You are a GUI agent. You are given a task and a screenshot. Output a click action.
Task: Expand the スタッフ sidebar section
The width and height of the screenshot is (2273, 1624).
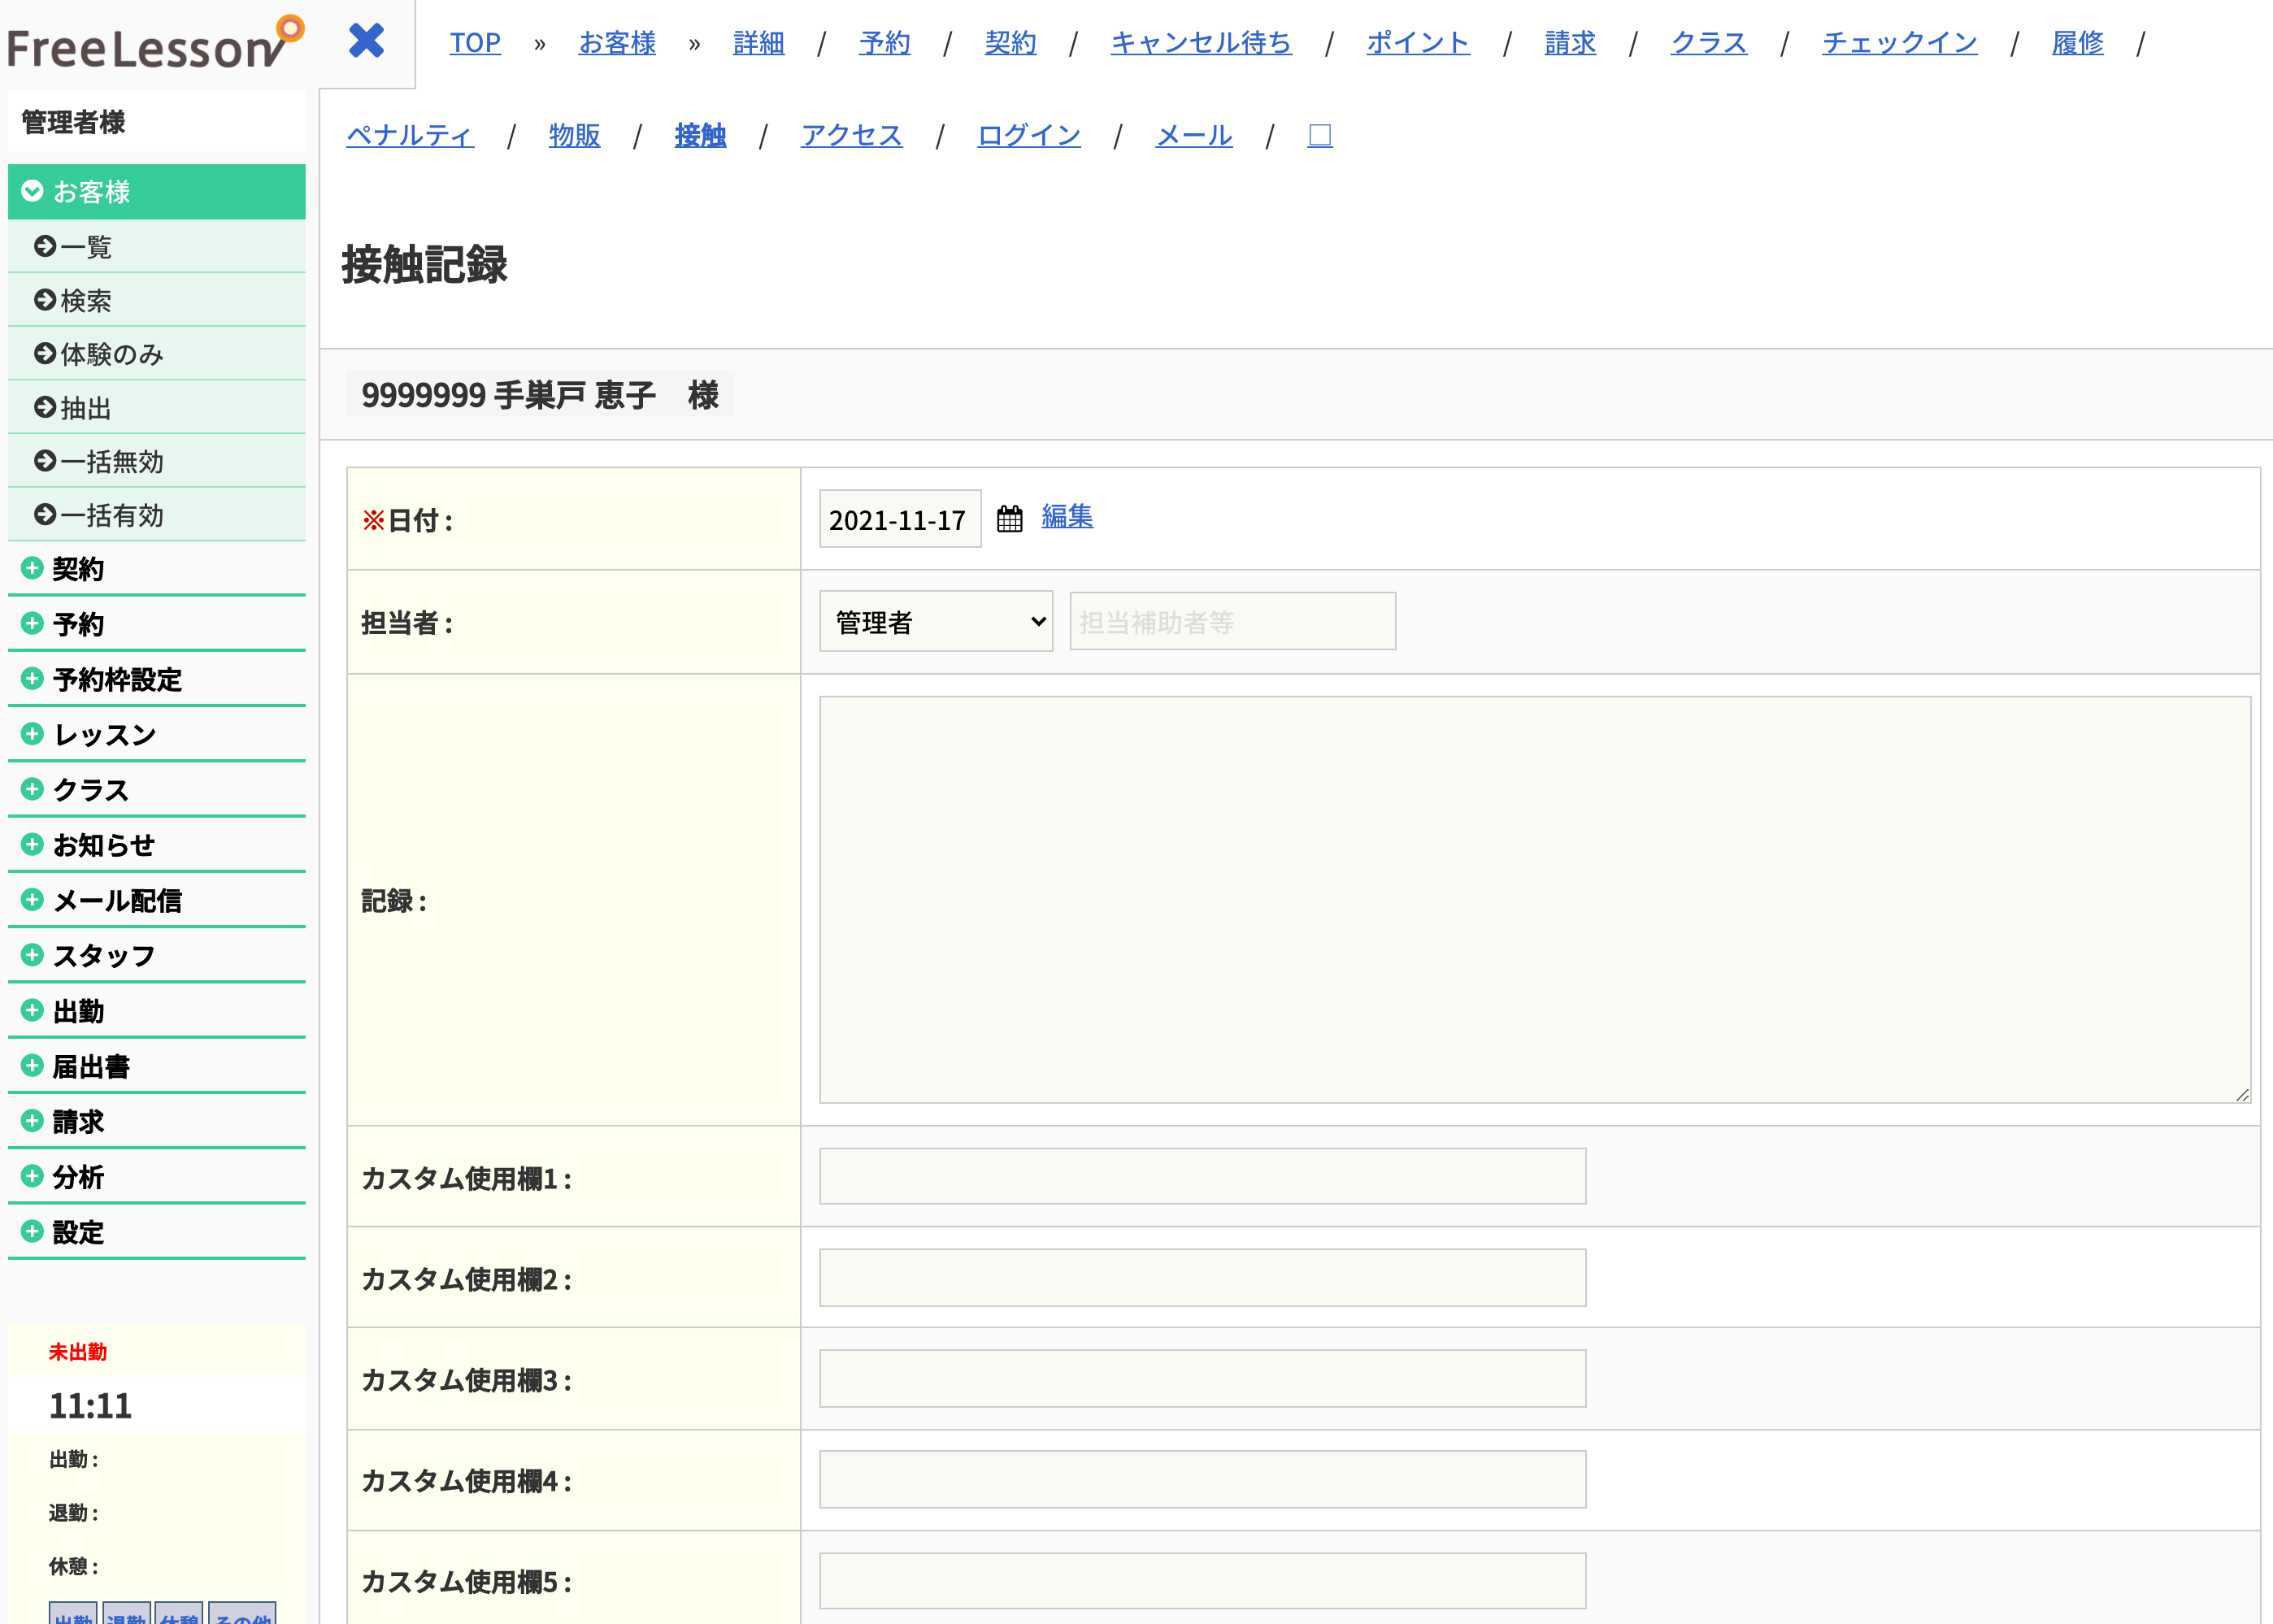pyautogui.click(x=156, y=956)
